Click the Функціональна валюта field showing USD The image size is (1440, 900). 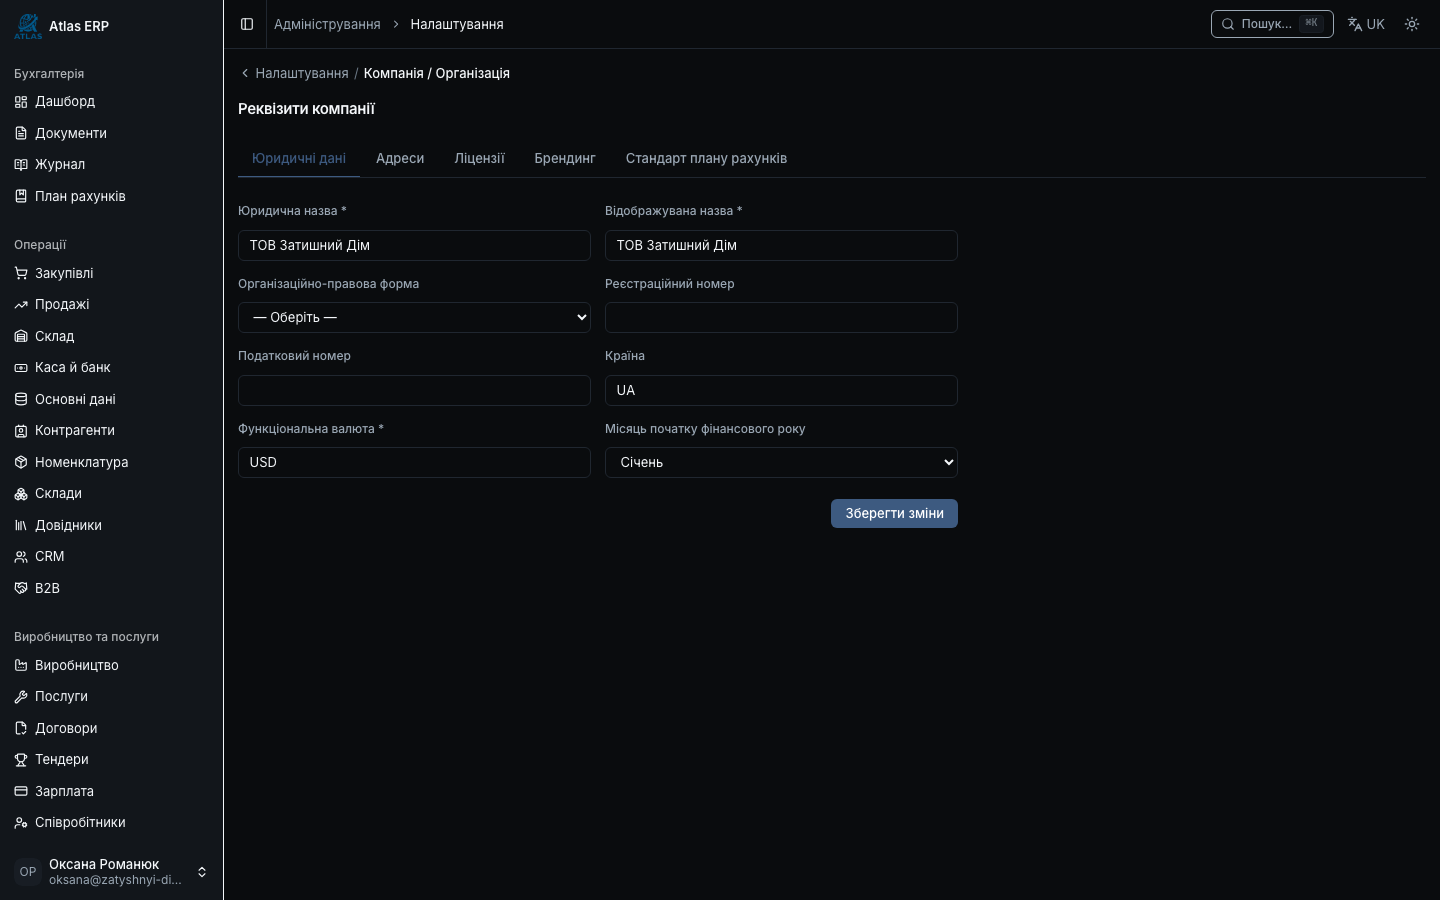(414, 462)
